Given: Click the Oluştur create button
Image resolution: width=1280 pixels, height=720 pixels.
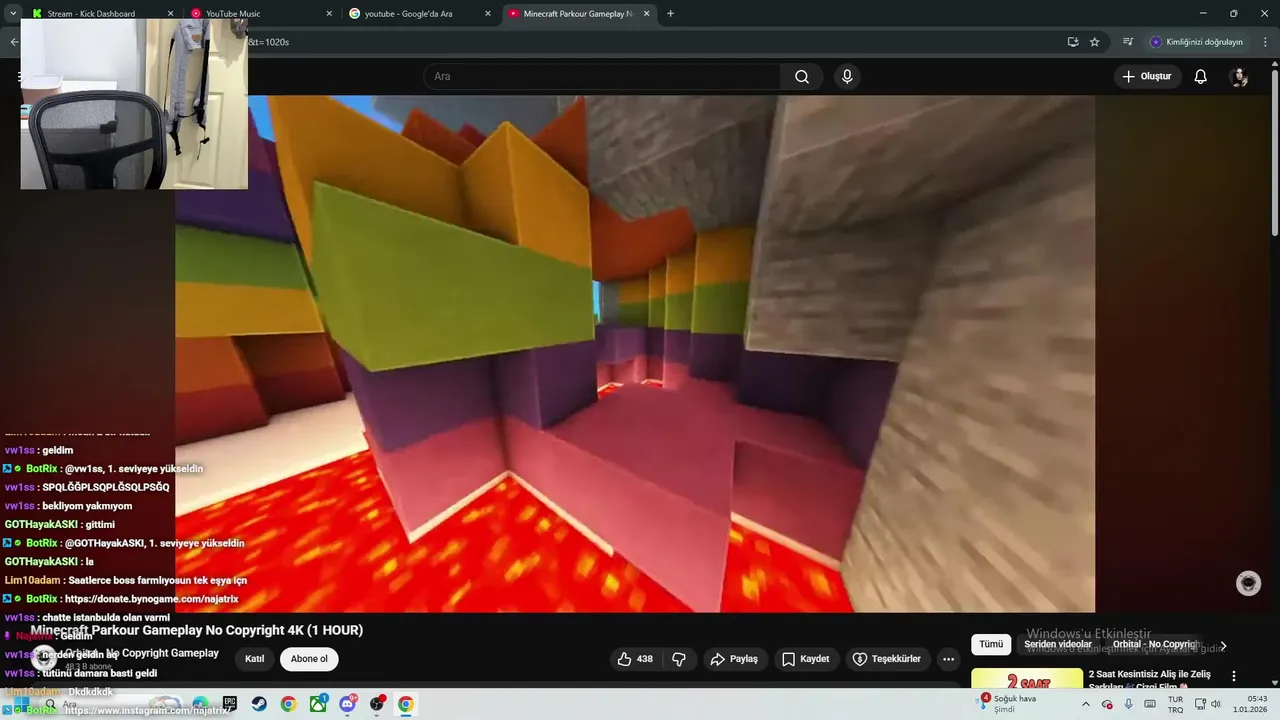Looking at the screenshot, I should pos(1147,77).
